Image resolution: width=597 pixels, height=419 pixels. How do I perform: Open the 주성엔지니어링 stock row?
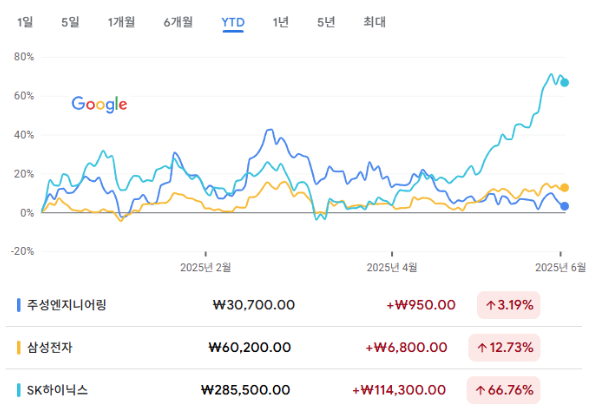coord(294,305)
